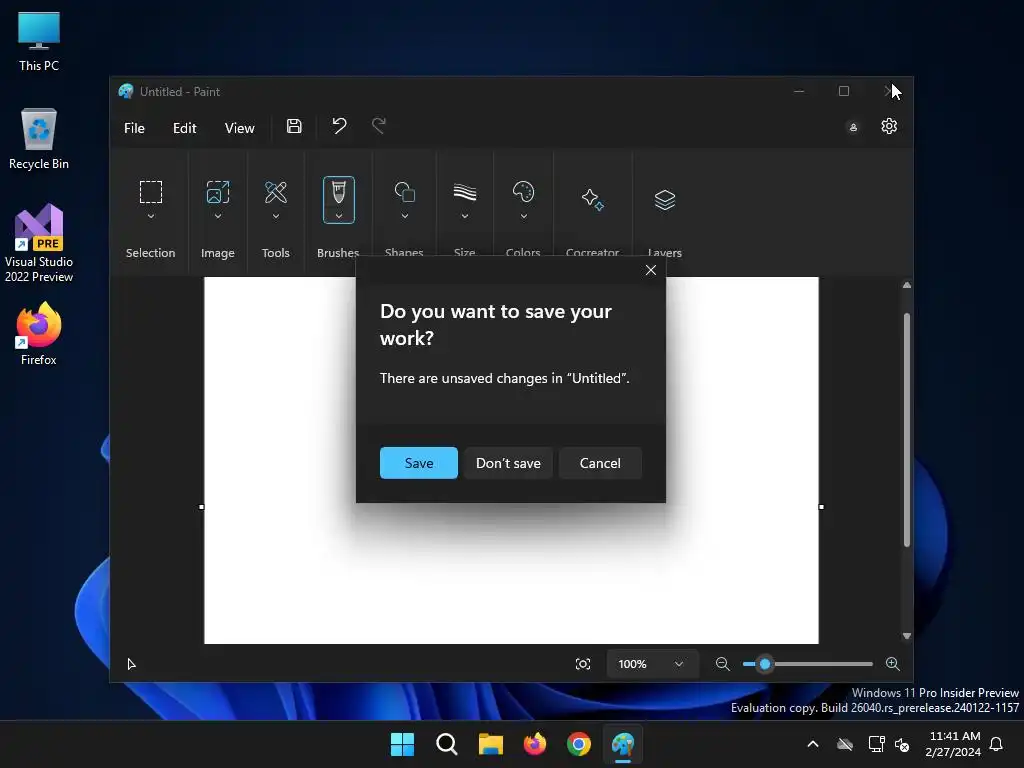Image resolution: width=1024 pixels, height=768 pixels.
Task: Undo the last action
Action: 339,125
